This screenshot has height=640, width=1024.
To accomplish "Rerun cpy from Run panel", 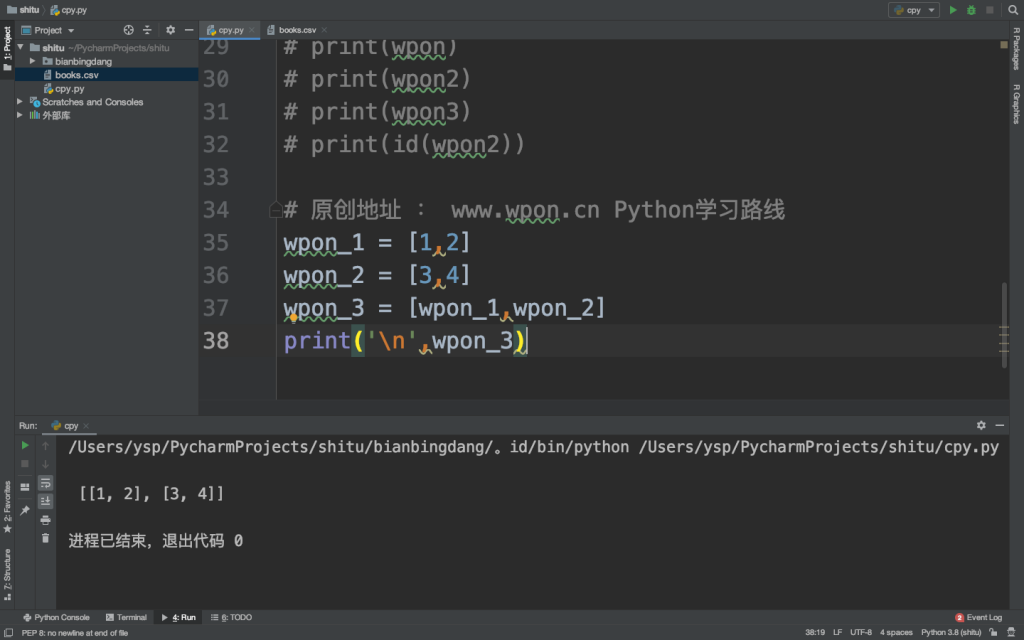I will click(x=25, y=445).
